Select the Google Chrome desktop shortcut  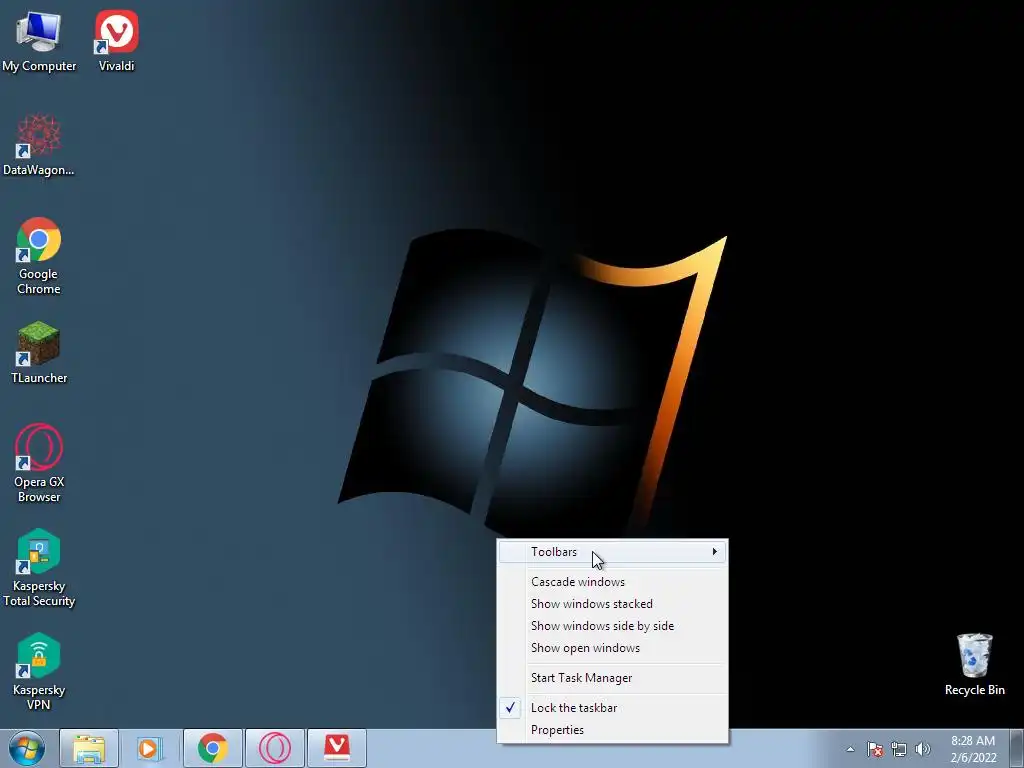coord(39,256)
